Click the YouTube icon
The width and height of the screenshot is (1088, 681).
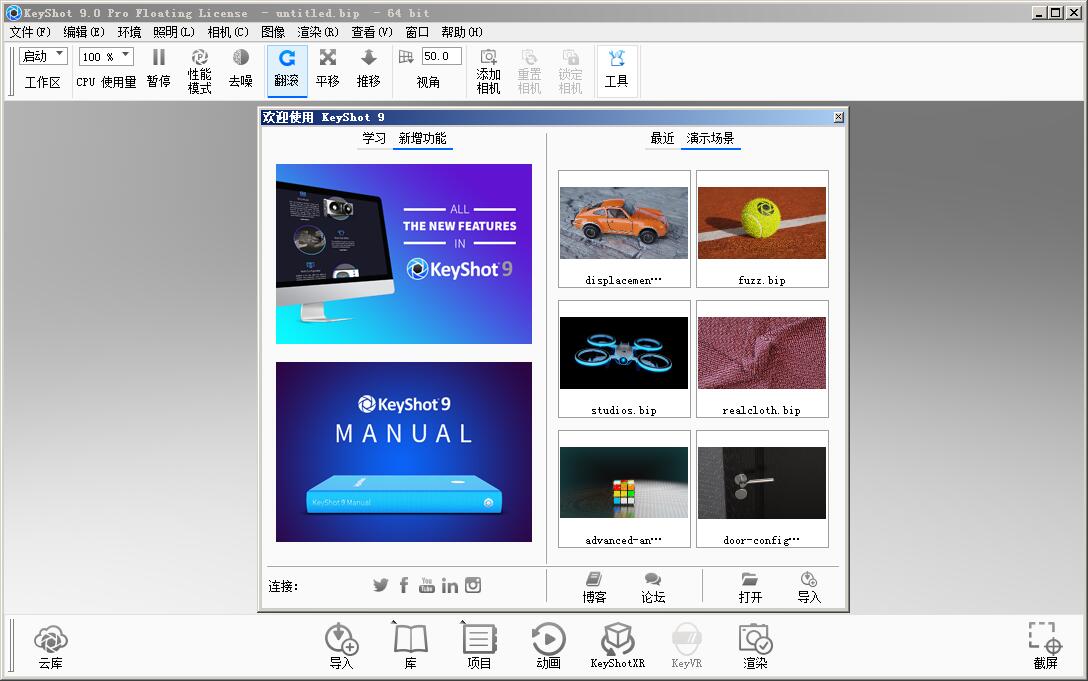(427, 585)
